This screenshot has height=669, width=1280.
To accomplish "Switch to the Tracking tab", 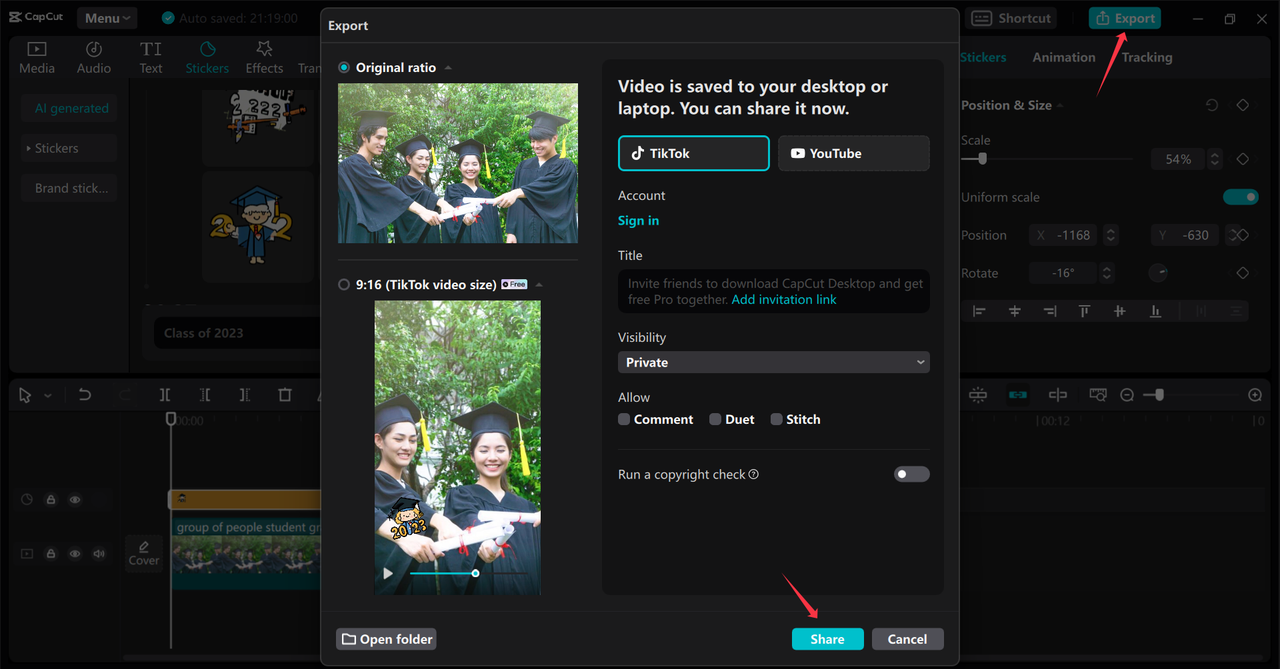I will [x=1147, y=57].
